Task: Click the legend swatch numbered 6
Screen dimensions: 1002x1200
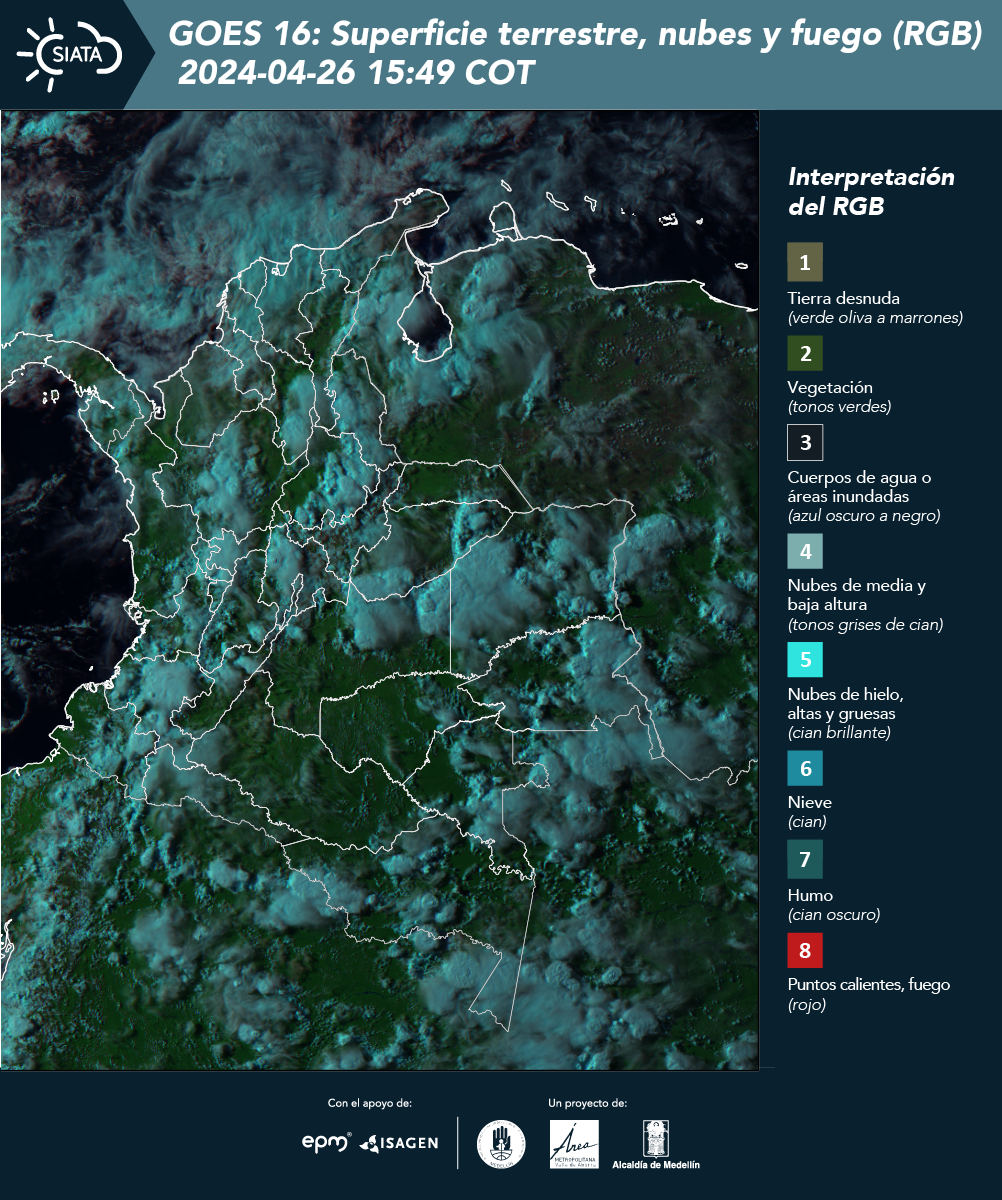Action: click(805, 769)
